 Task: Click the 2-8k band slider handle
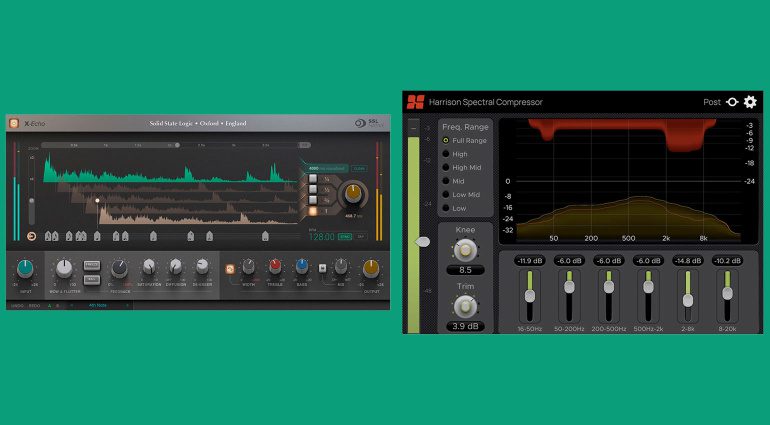(688, 300)
